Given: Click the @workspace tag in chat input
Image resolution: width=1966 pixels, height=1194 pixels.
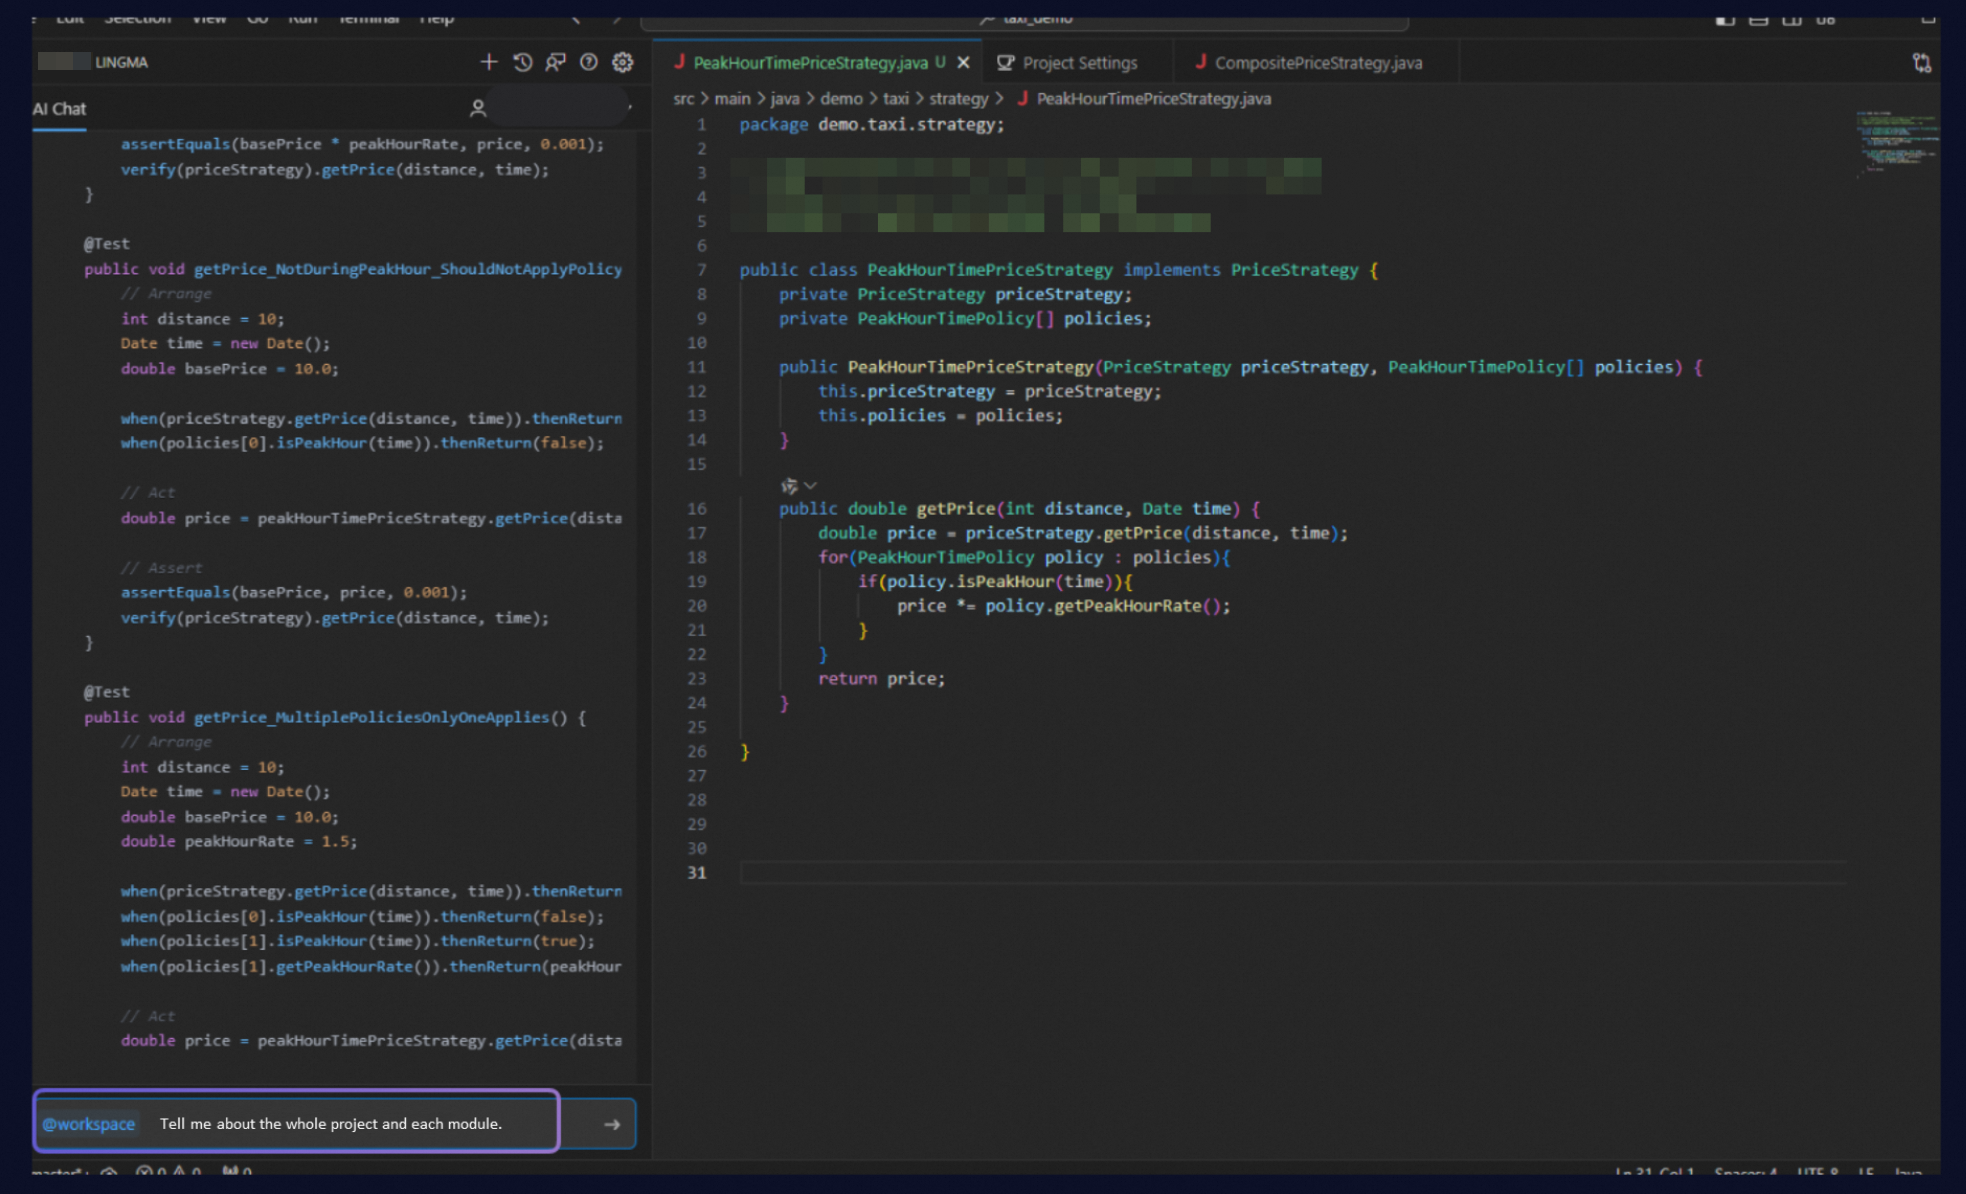Looking at the screenshot, I should tap(88, 1124).
